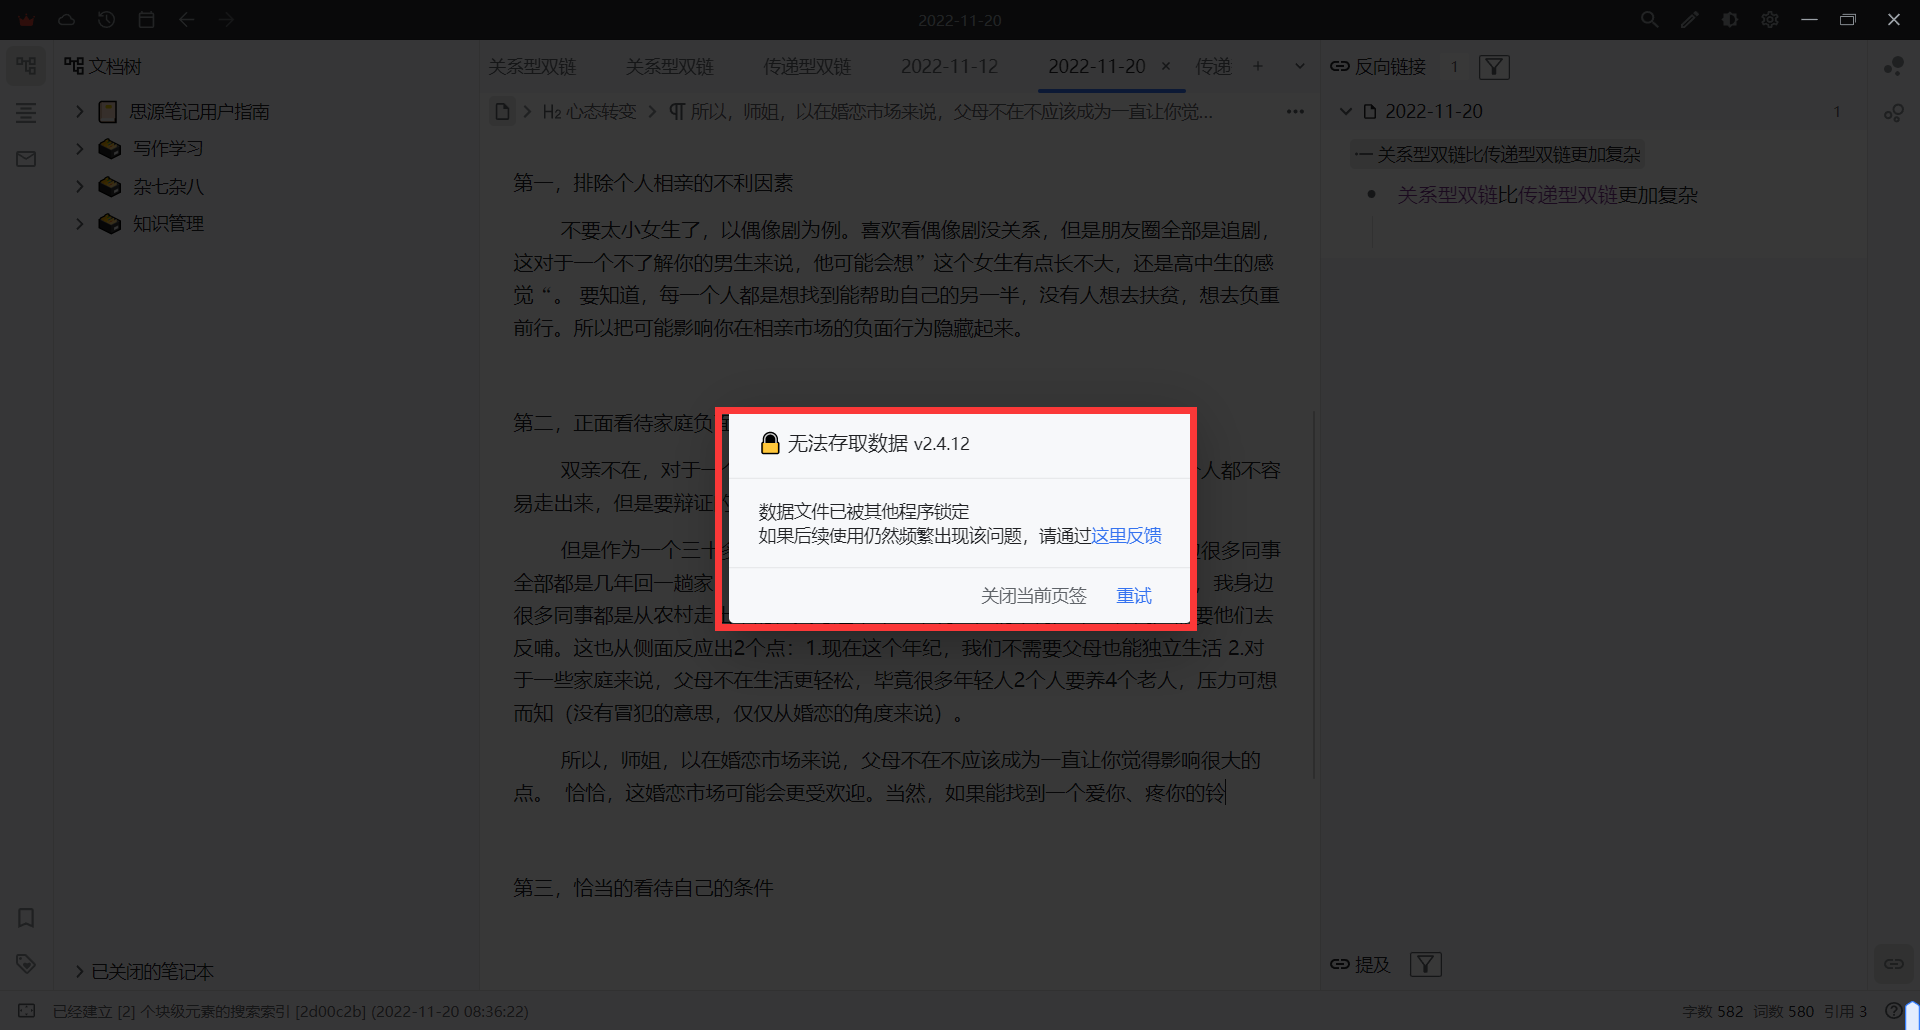Collapse the 2022-11-20 backlink group
The height and width of the screenshot is (1030, 1920).
[x=1346, y=111]
